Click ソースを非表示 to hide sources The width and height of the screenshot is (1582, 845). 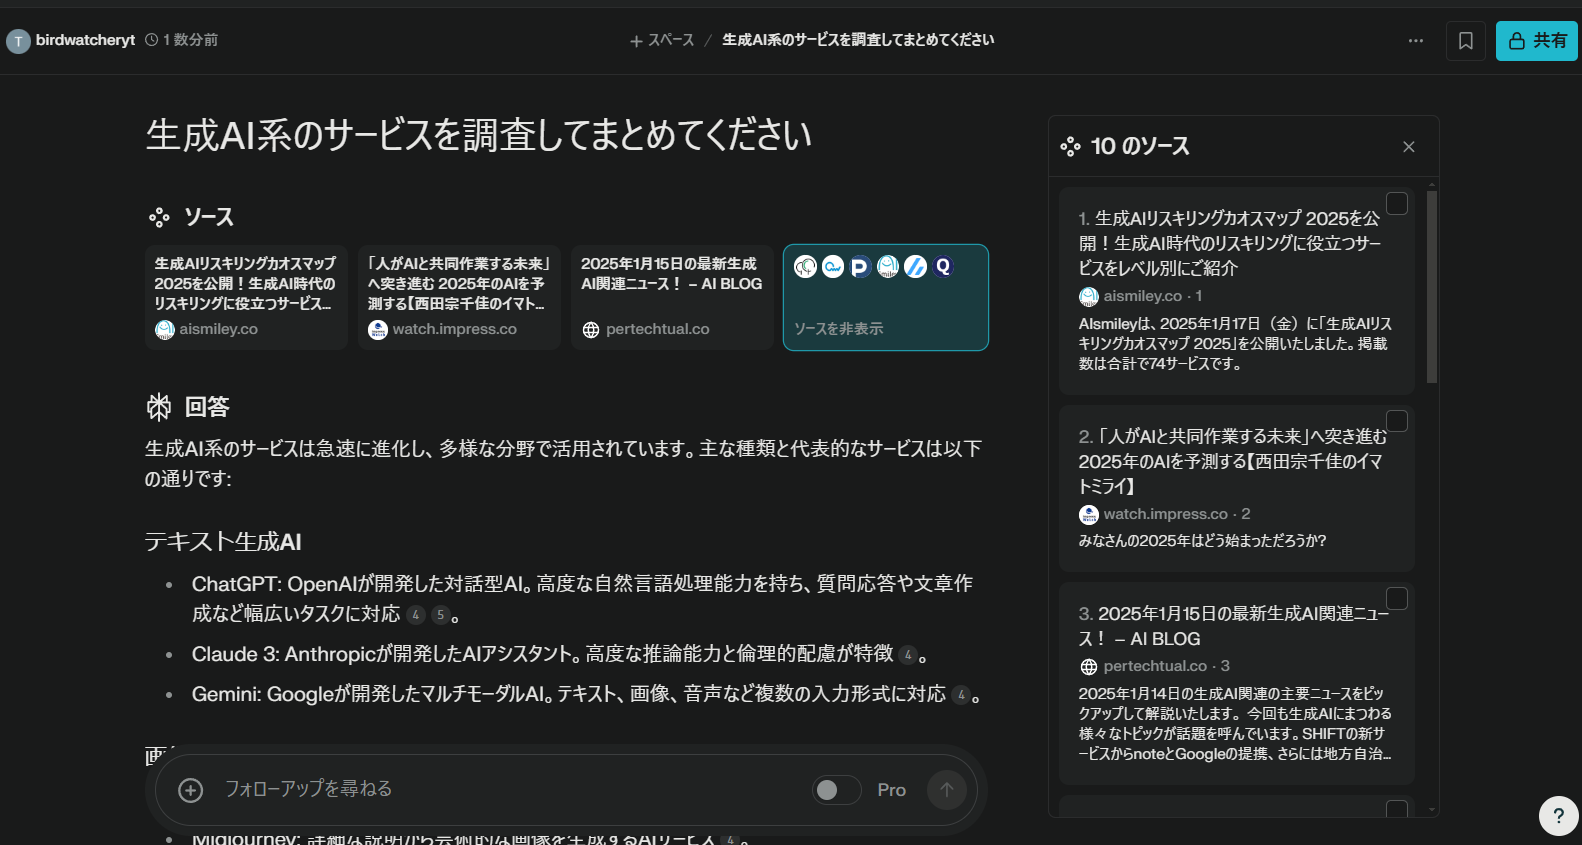[x=838, y=329]
